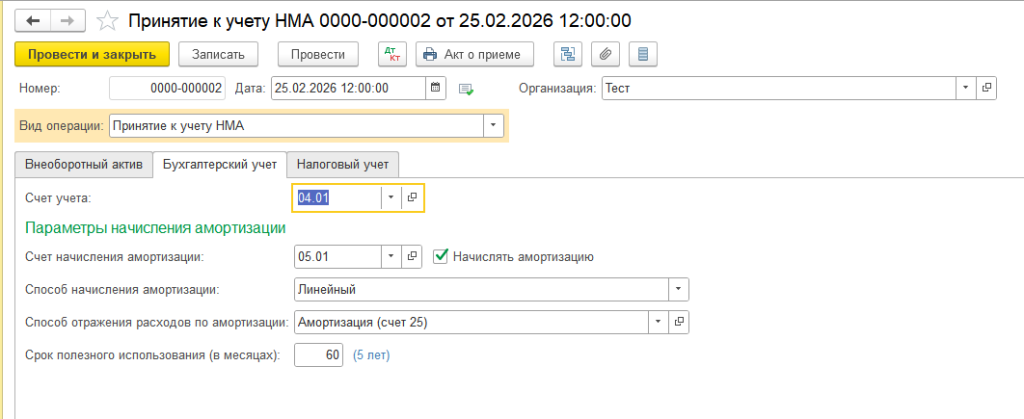Toggle Начислять амортизацию checkbox

[441, 256]
